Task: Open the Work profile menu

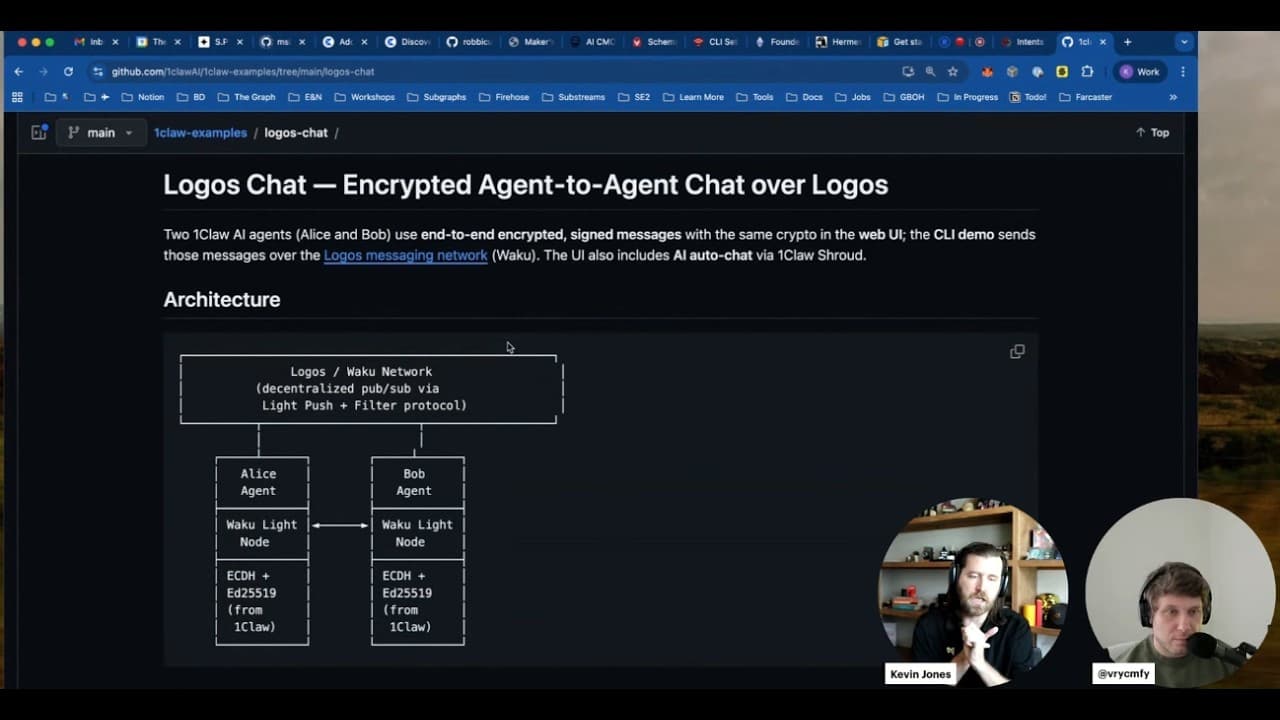Action: pos(1140,72)
